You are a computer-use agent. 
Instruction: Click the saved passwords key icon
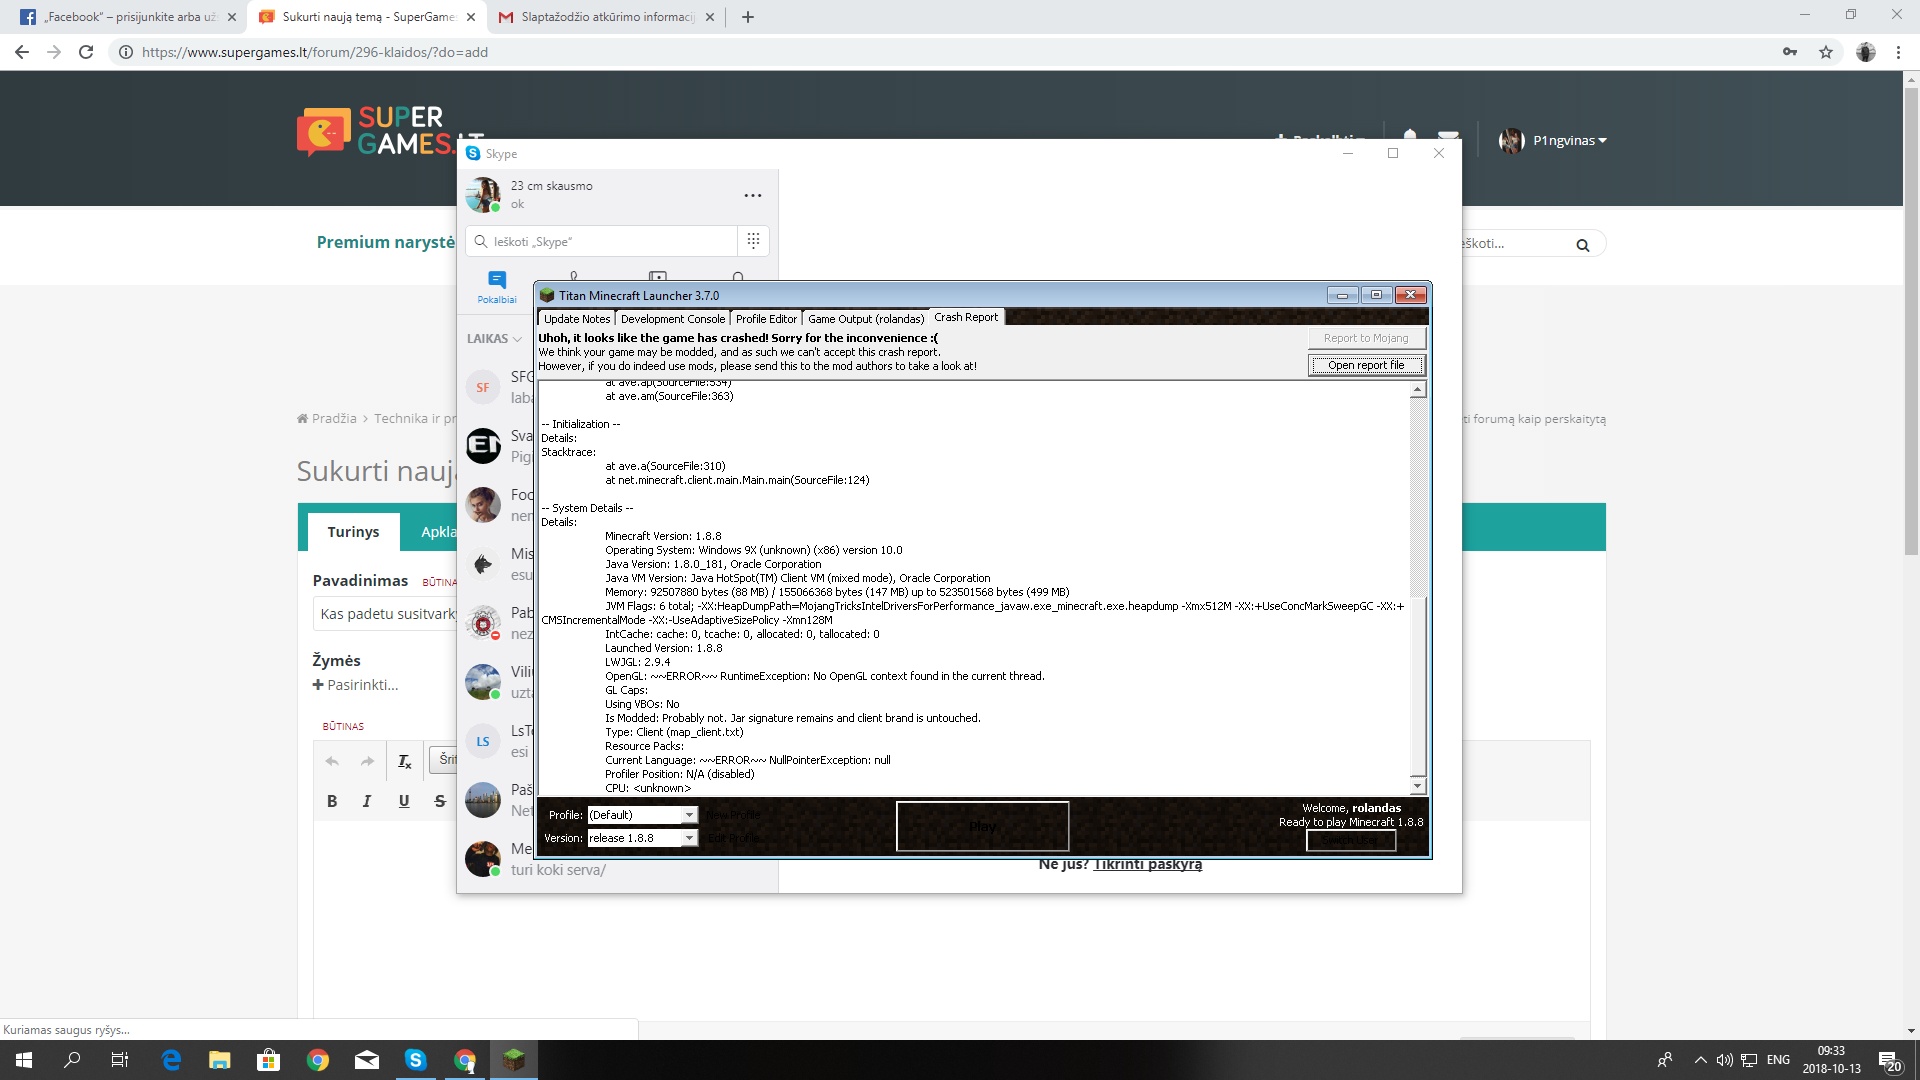coord(1790,52)
